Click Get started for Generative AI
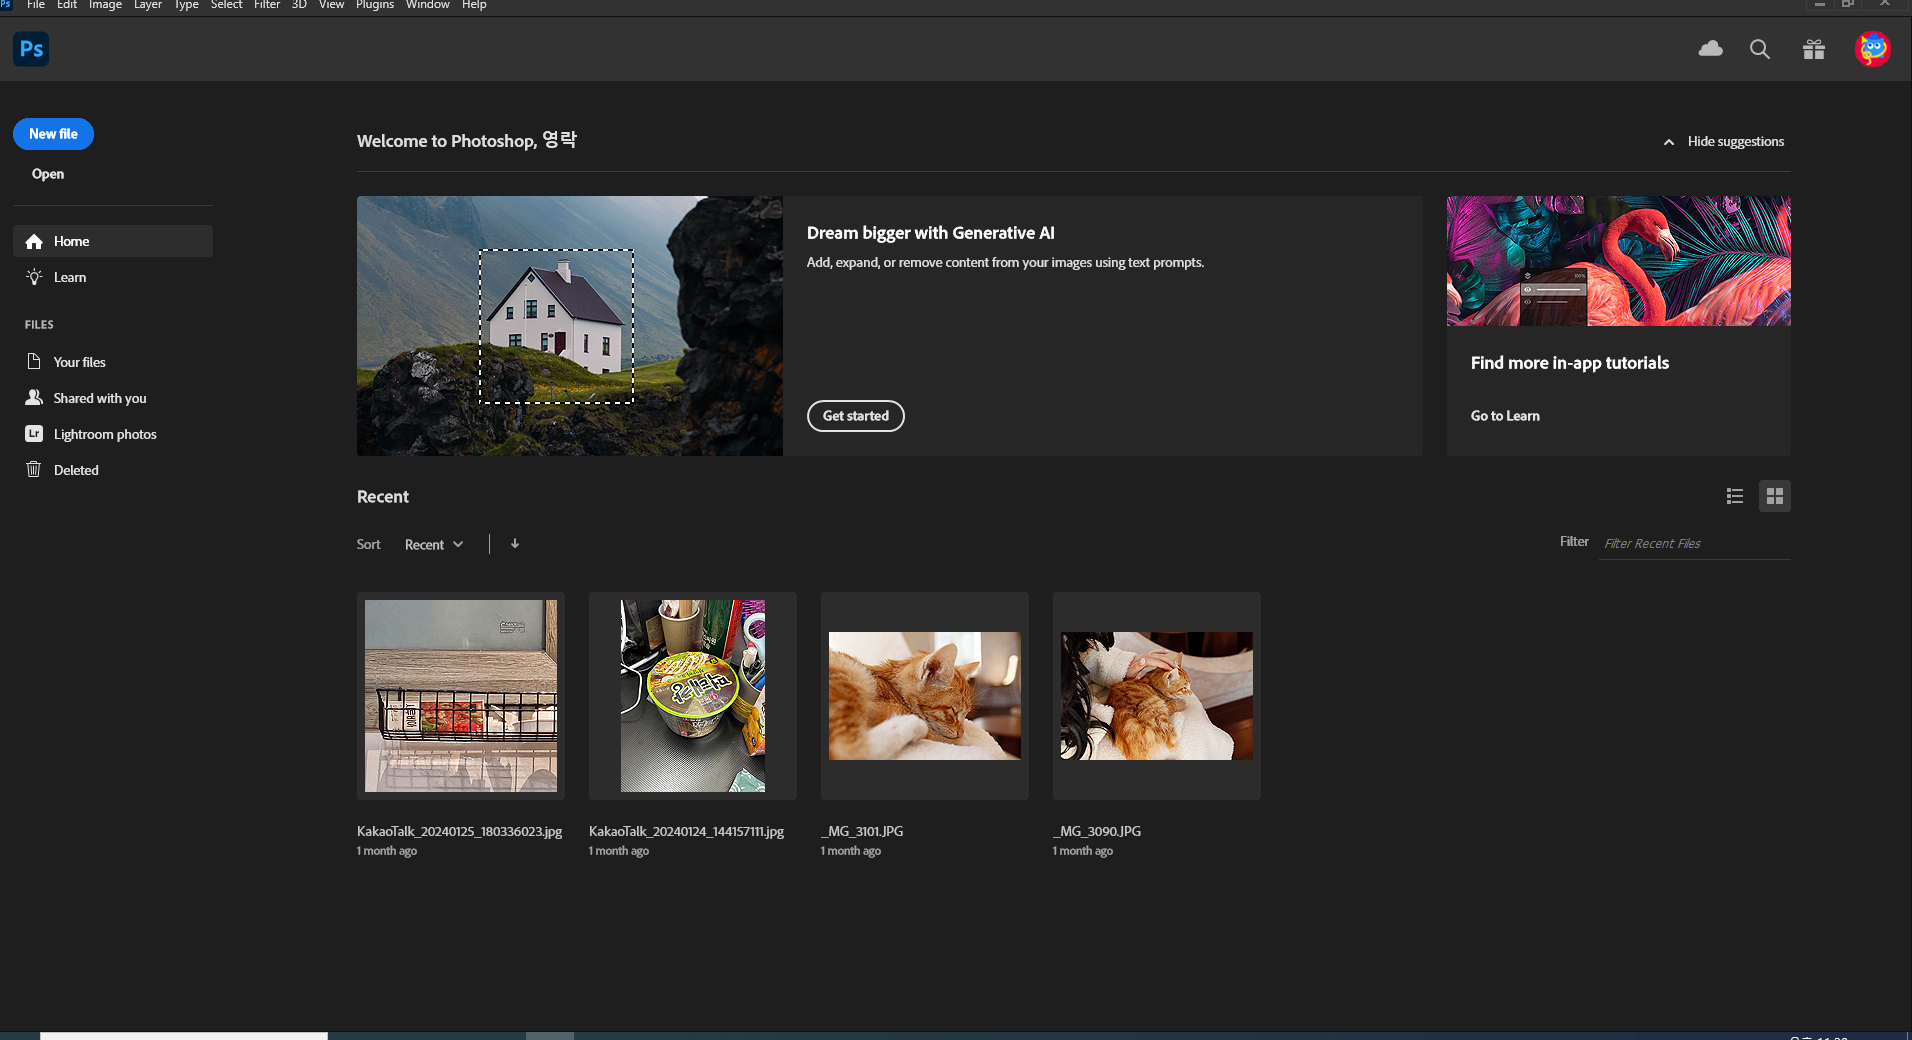 (856, 416)
